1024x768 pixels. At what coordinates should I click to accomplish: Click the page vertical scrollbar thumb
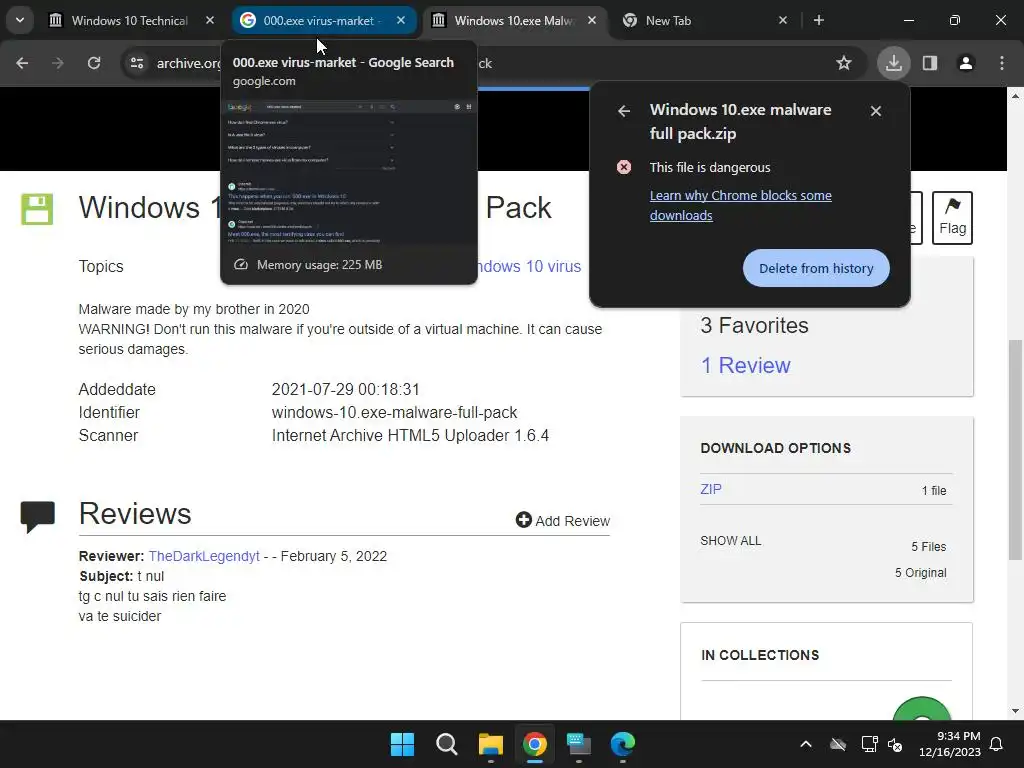(x=1015, y=449)
